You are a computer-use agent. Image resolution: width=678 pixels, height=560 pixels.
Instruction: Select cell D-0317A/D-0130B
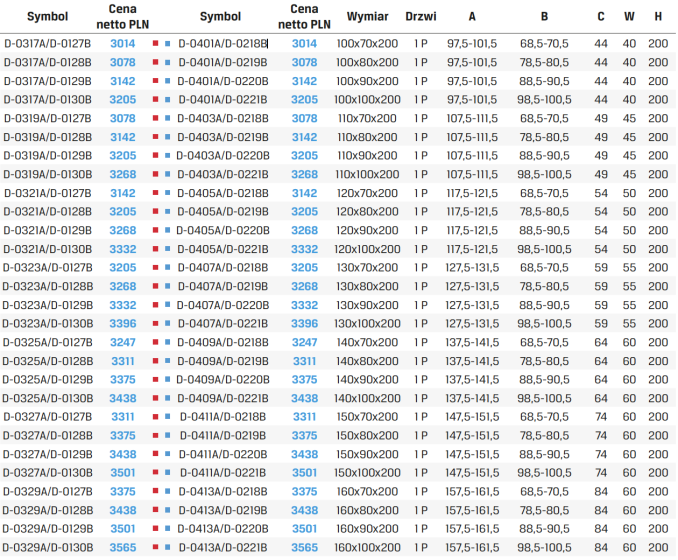(x=48, y=100)
